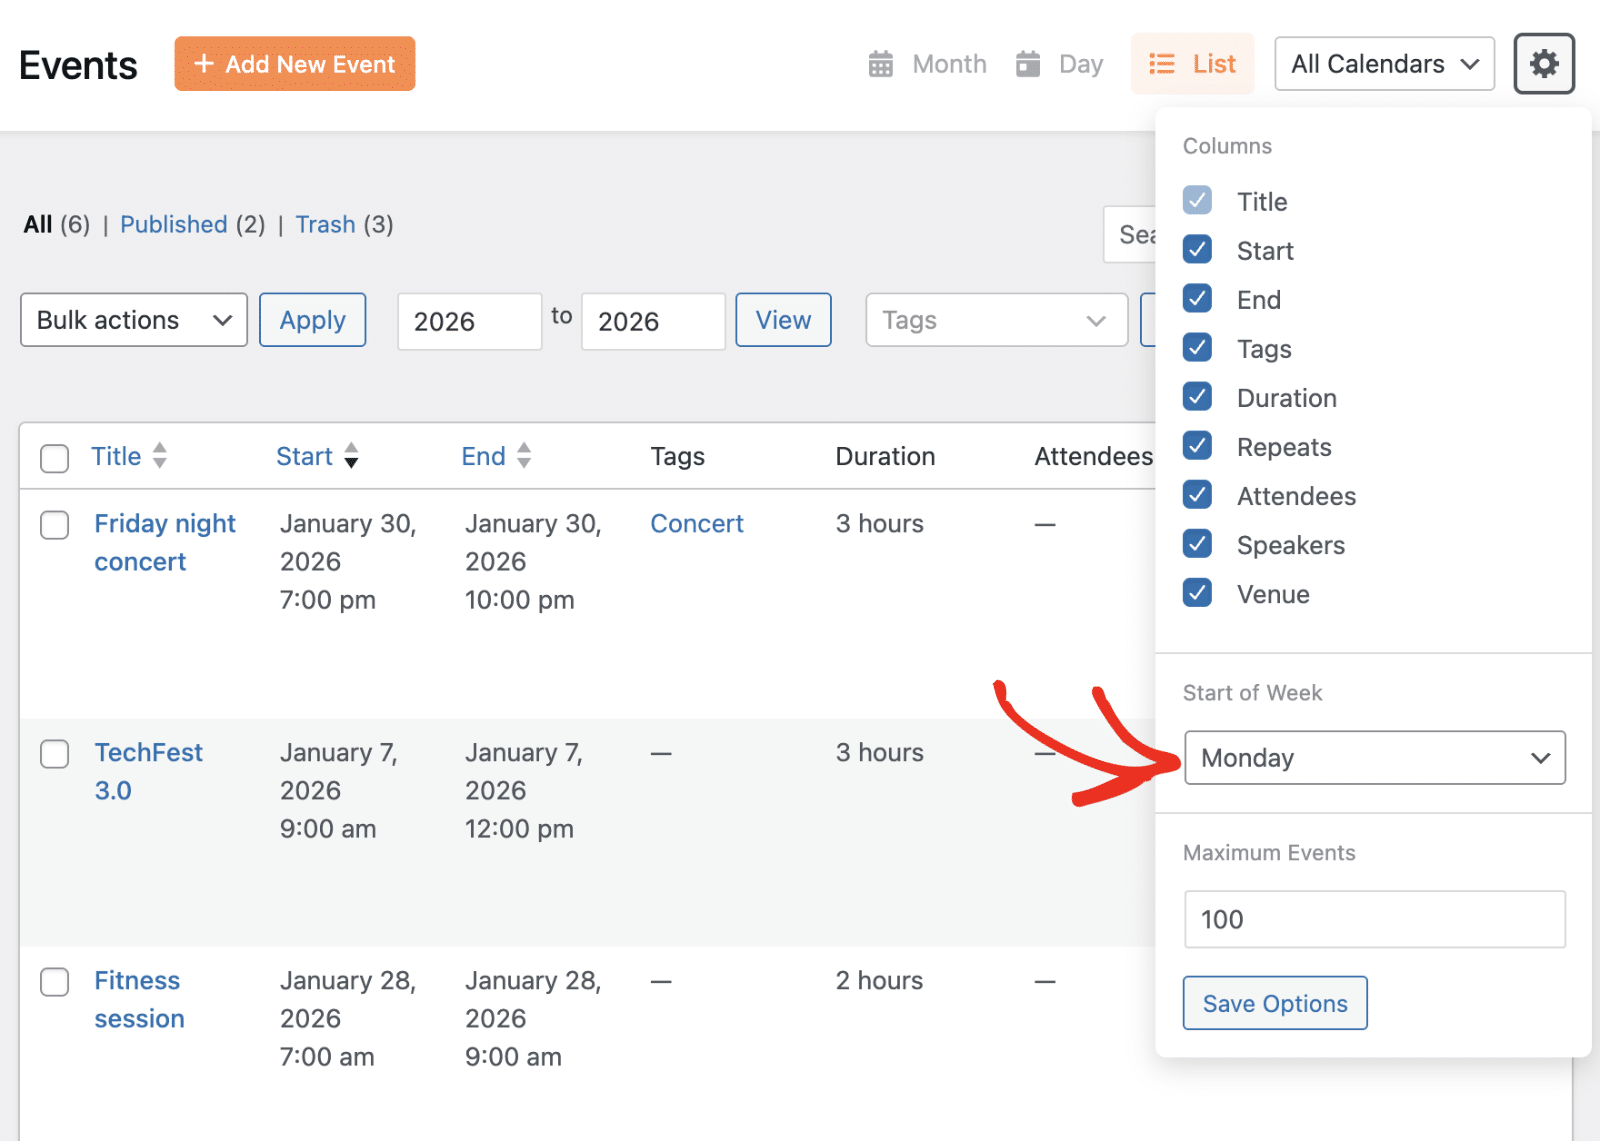The height and width of the screenshot is (1141, 1600).
Task: Click the Add New Event button
Action: click(x=294, y=64)
